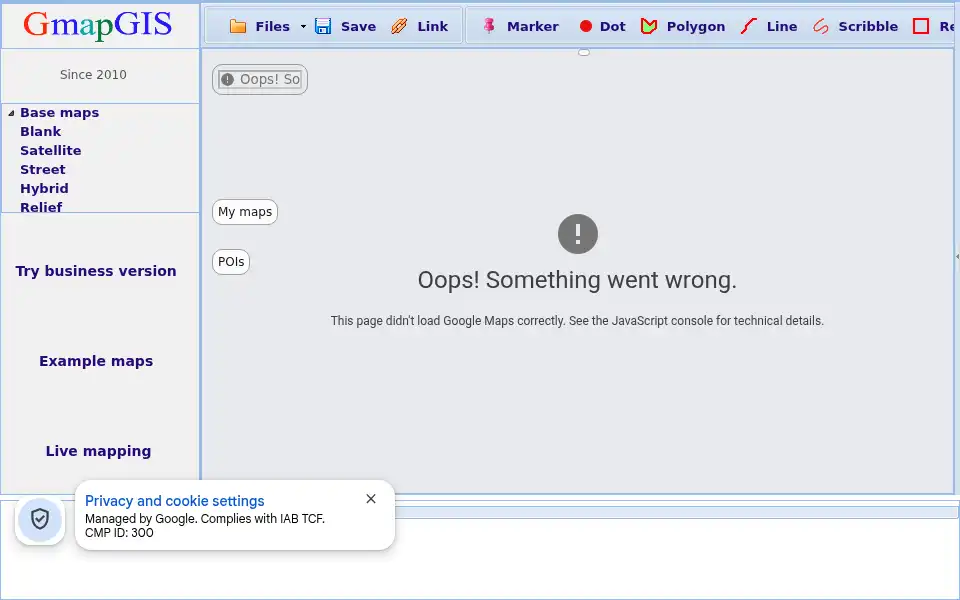The height and width of the screenshot is (600, 960).
Task: Click the Link chain icon
Action: pos(399,26)
